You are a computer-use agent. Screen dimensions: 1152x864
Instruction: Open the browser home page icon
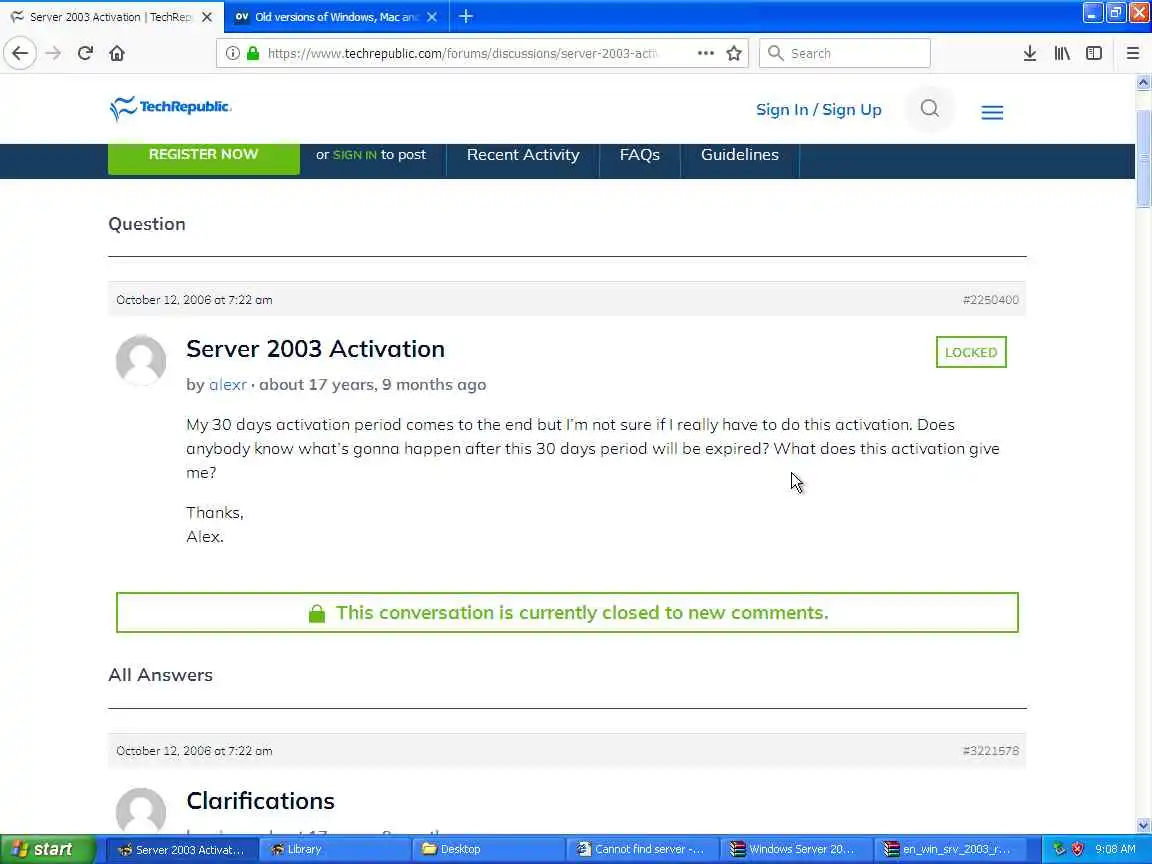(117, 53)
